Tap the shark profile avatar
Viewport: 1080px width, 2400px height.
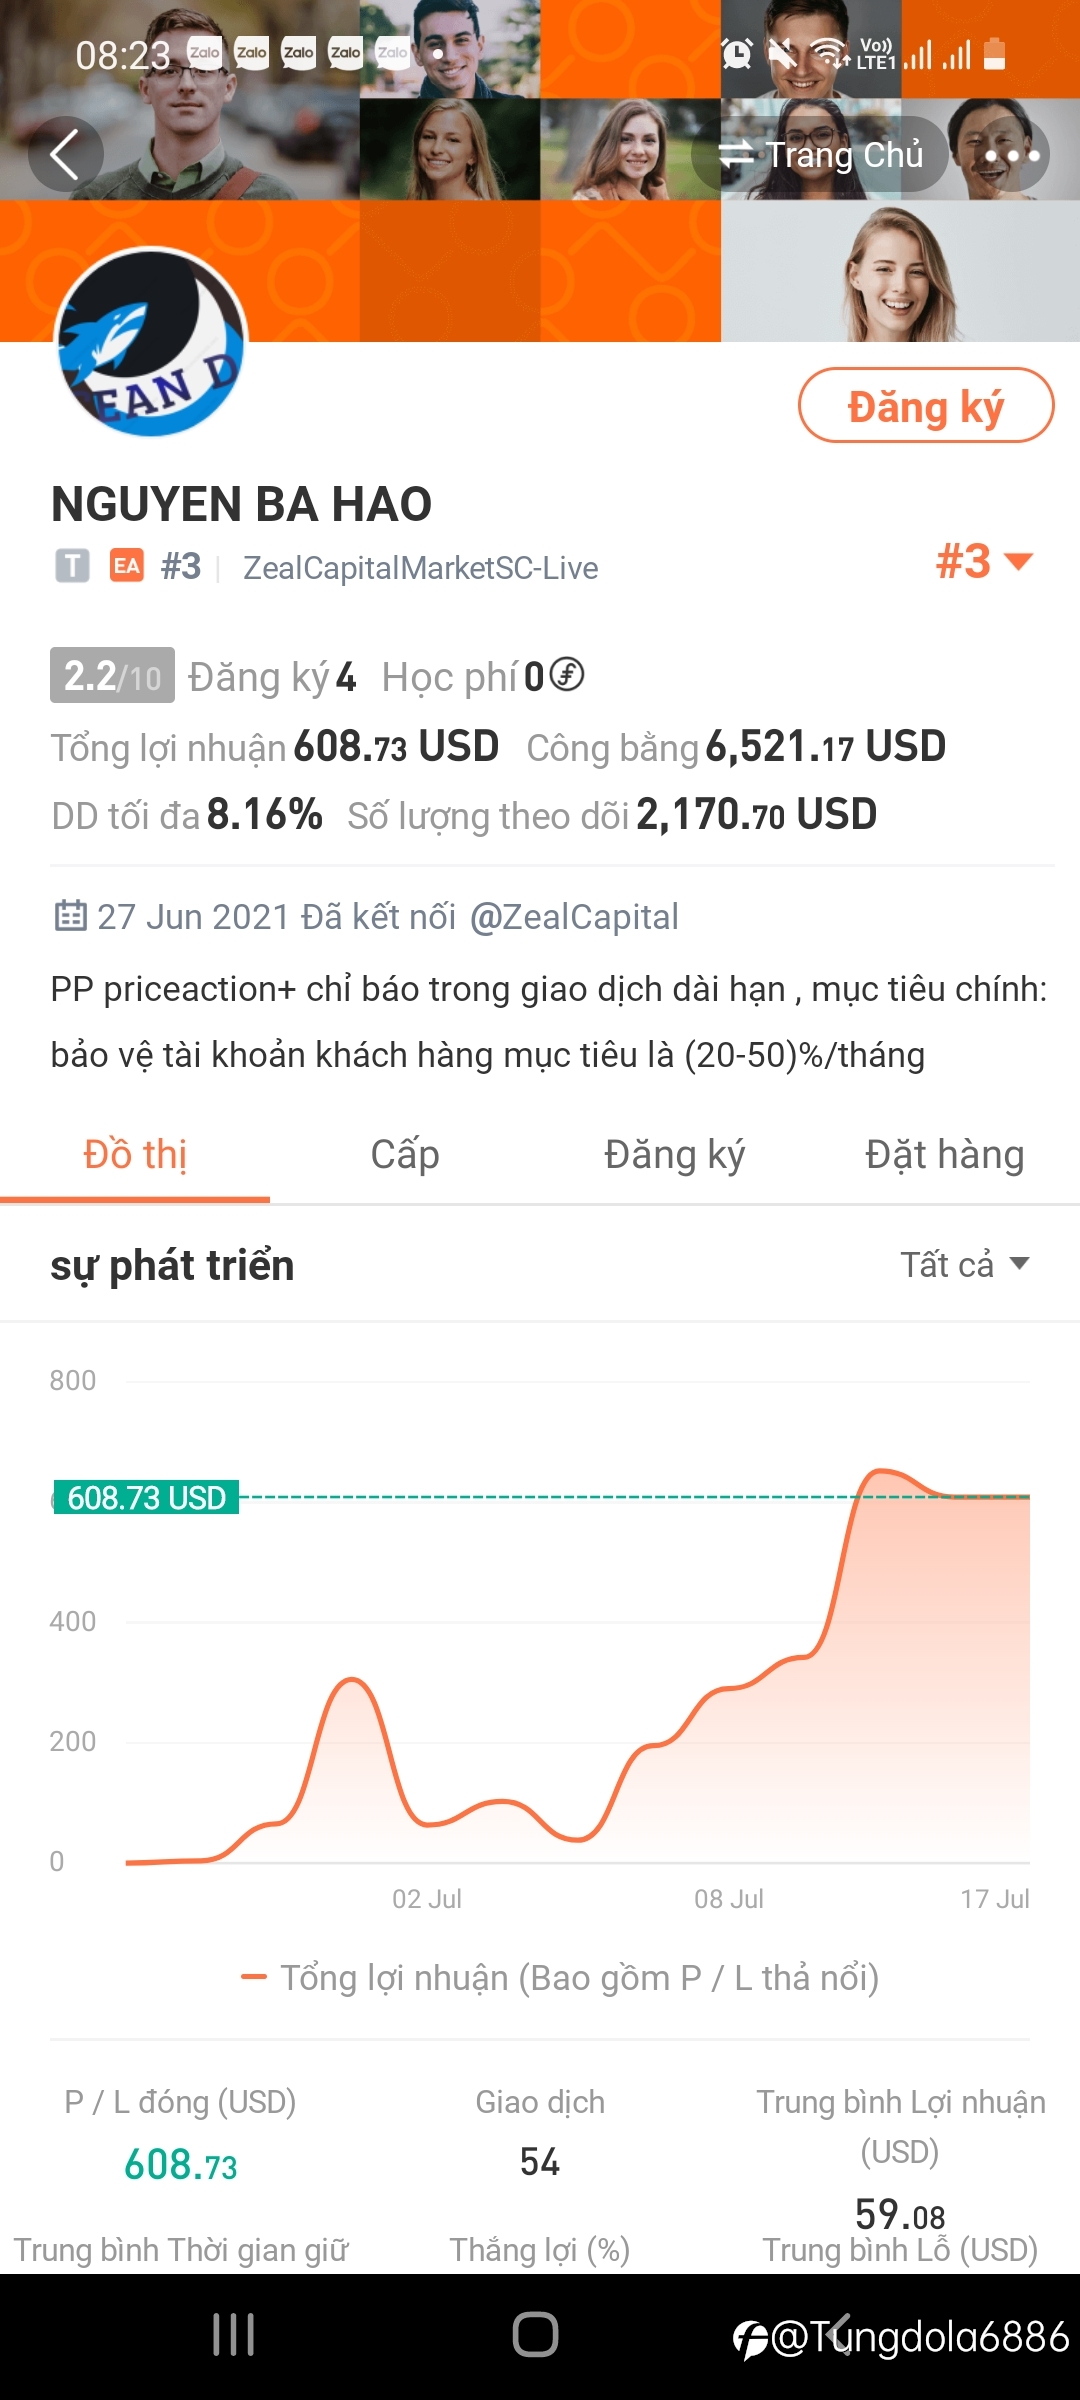pos(150,342)
